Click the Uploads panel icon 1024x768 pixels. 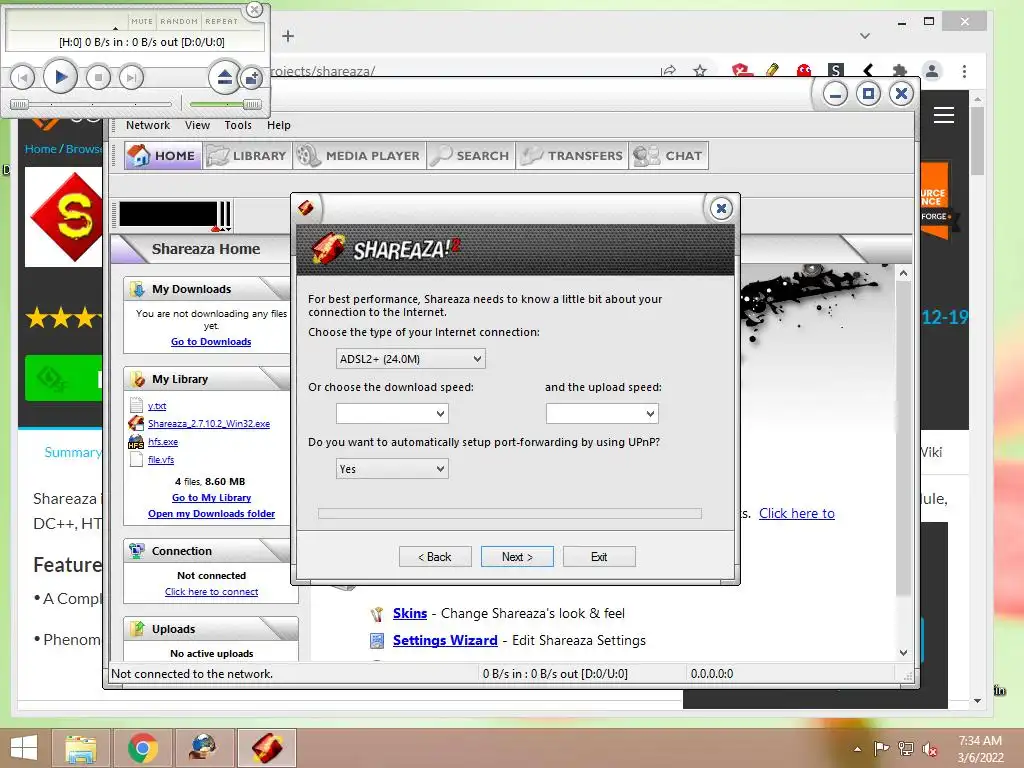coord(137,629)
